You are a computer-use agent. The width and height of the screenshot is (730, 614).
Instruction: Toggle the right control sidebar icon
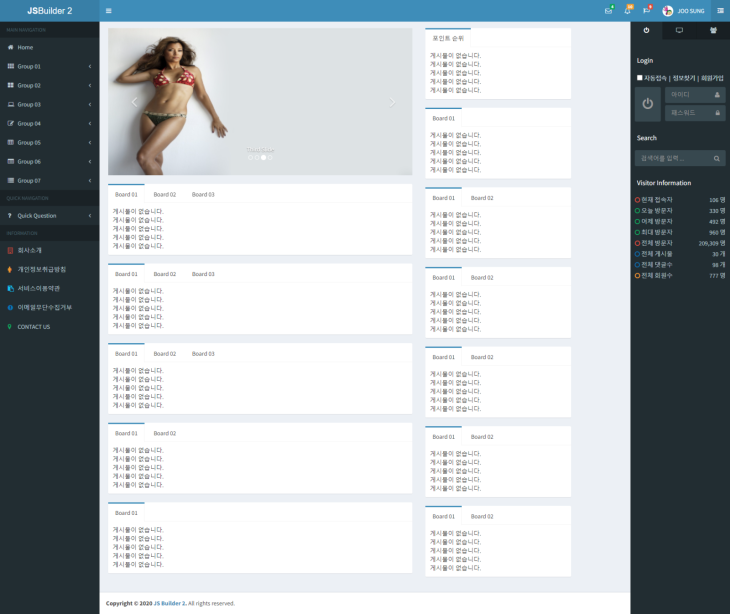click(x=720, y=11)
